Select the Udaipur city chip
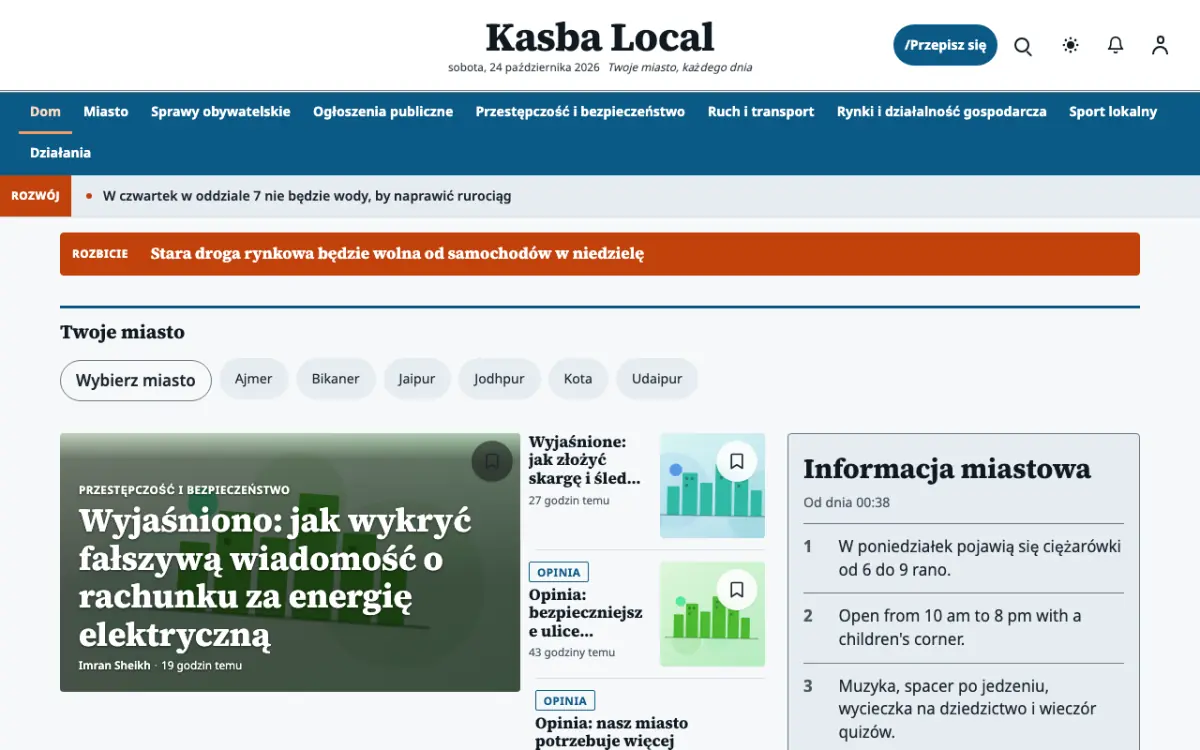1200x750 pixels. (657, 379)
